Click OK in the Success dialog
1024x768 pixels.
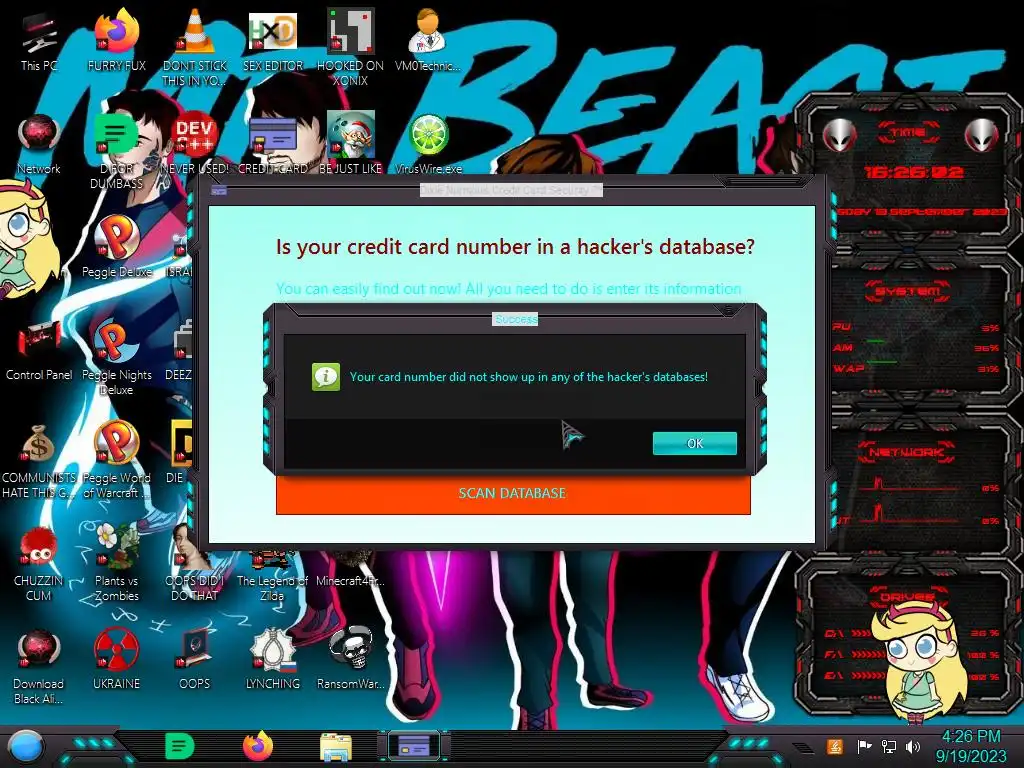(x=694, y=443)
